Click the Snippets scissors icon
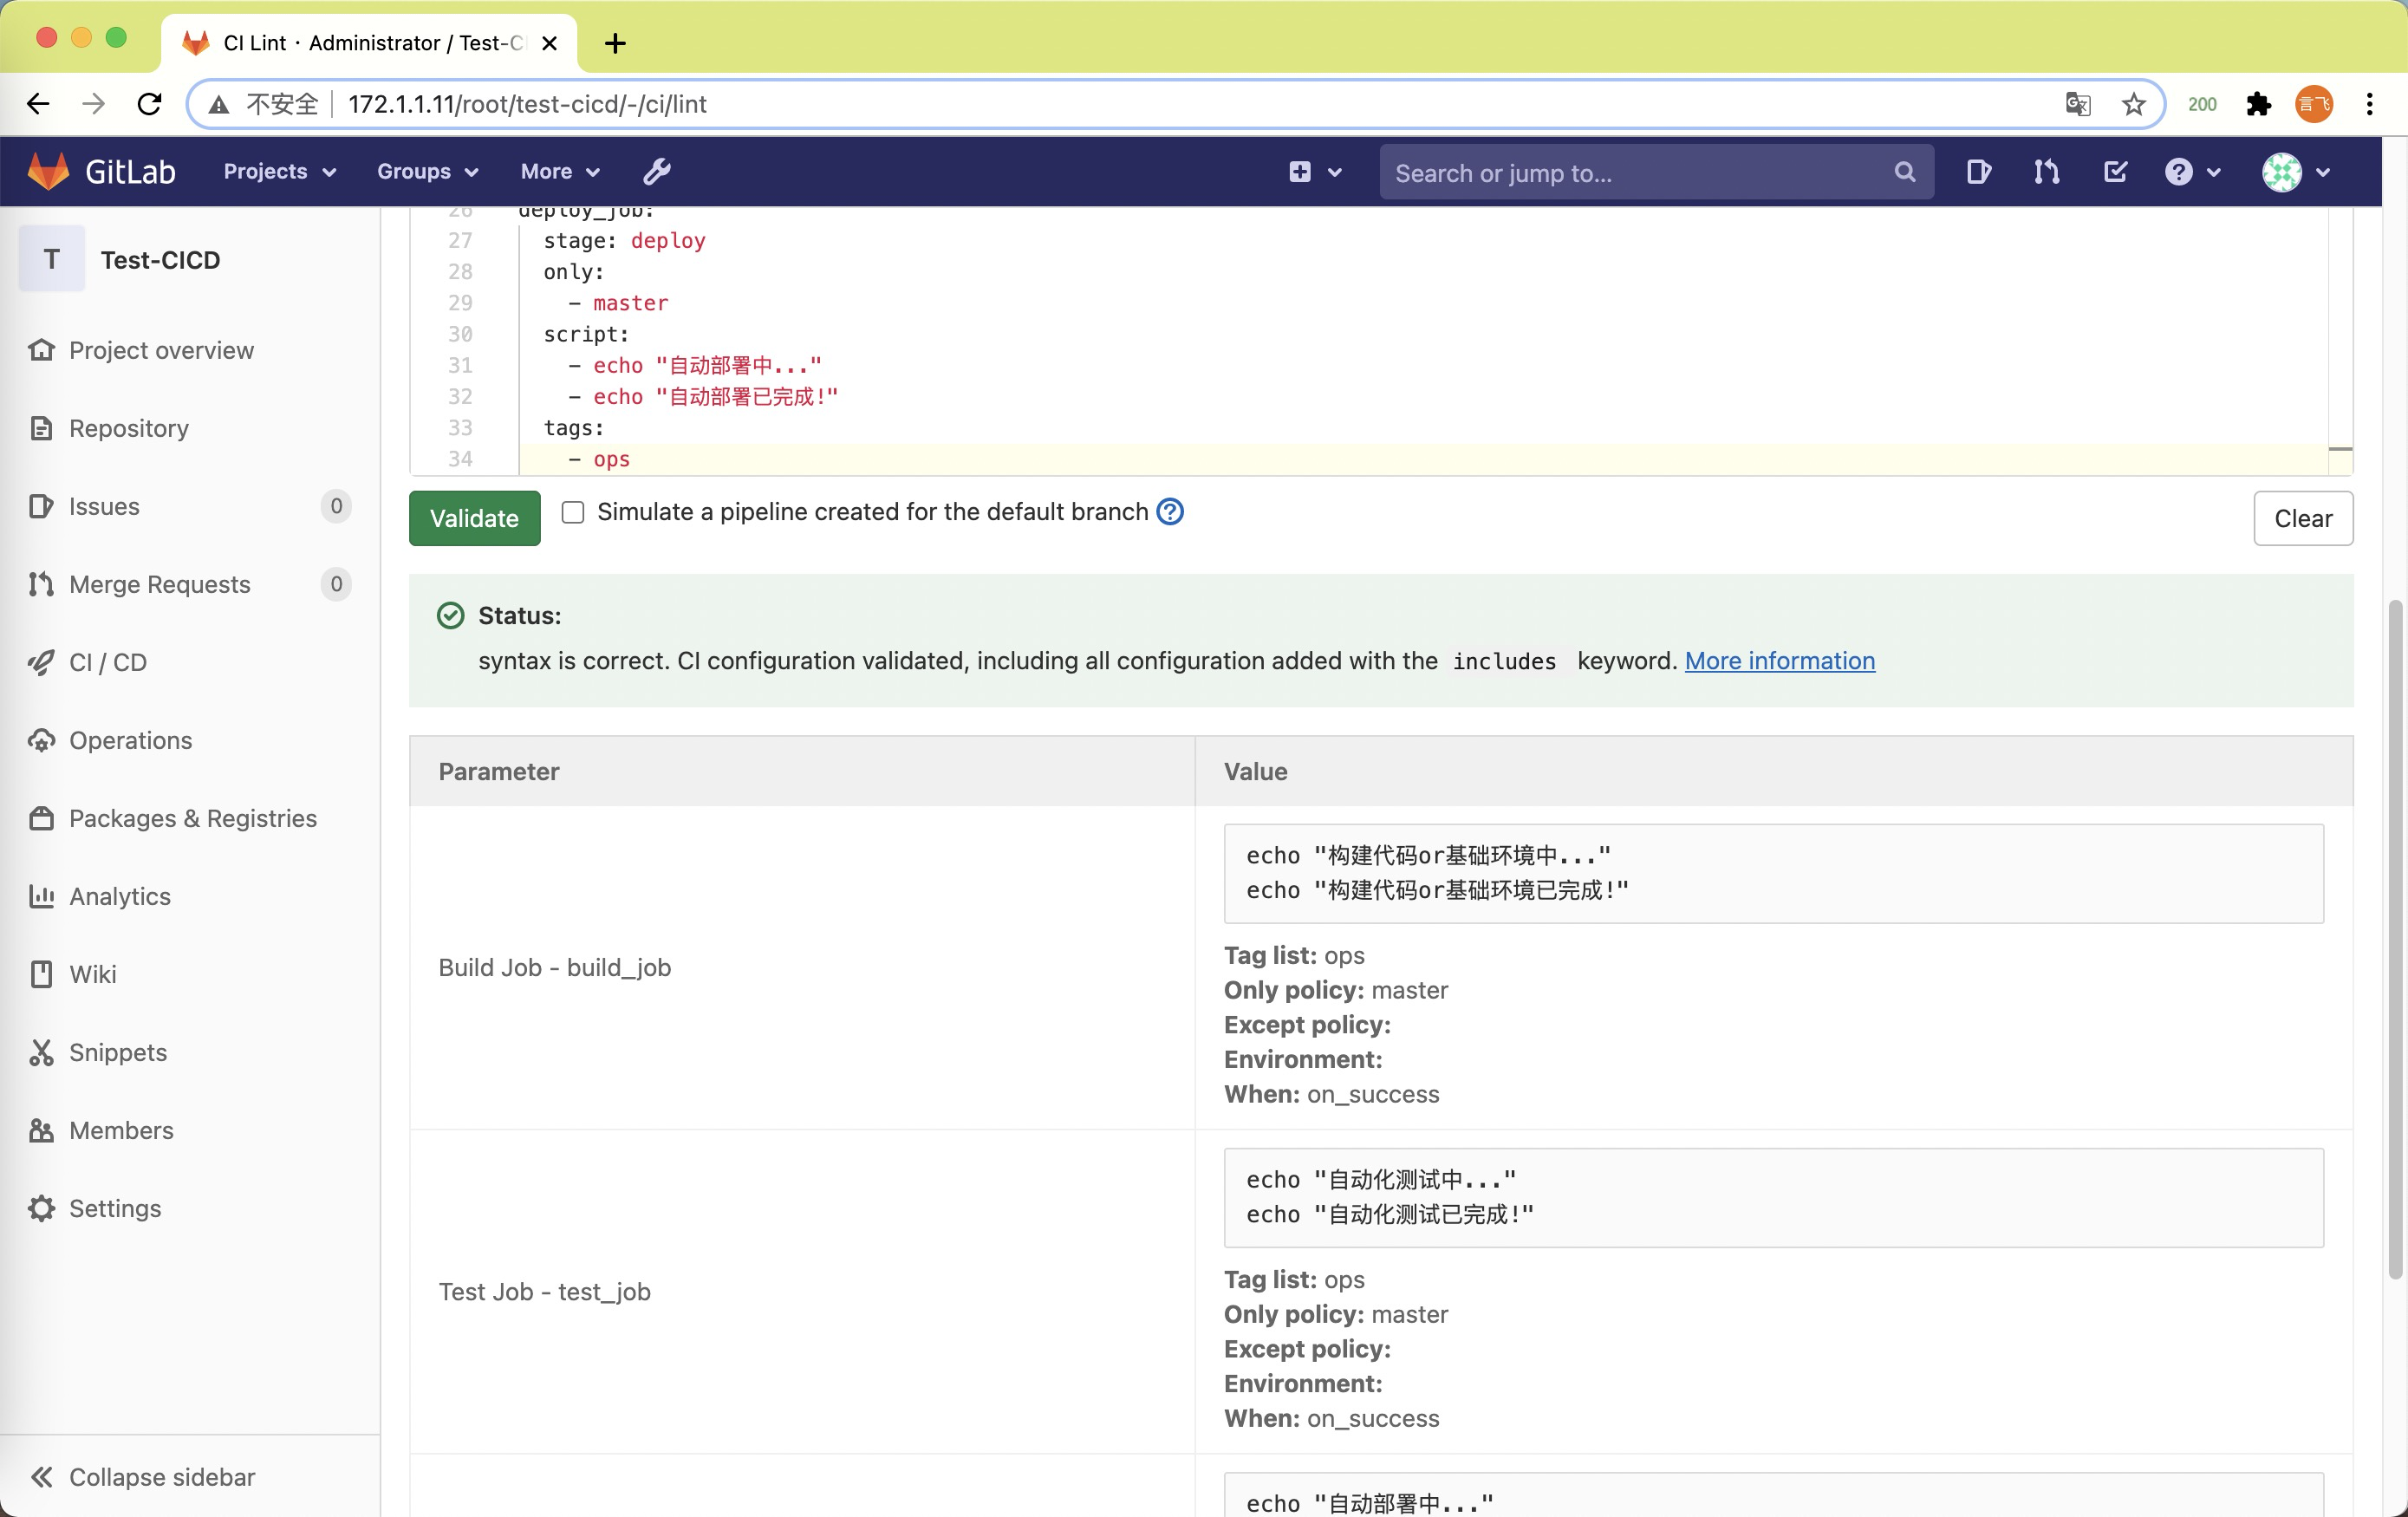 tap(41, 1052)
